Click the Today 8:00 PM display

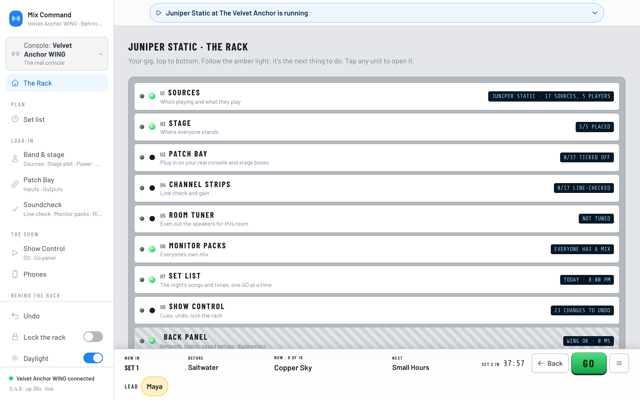pos(587,280)
